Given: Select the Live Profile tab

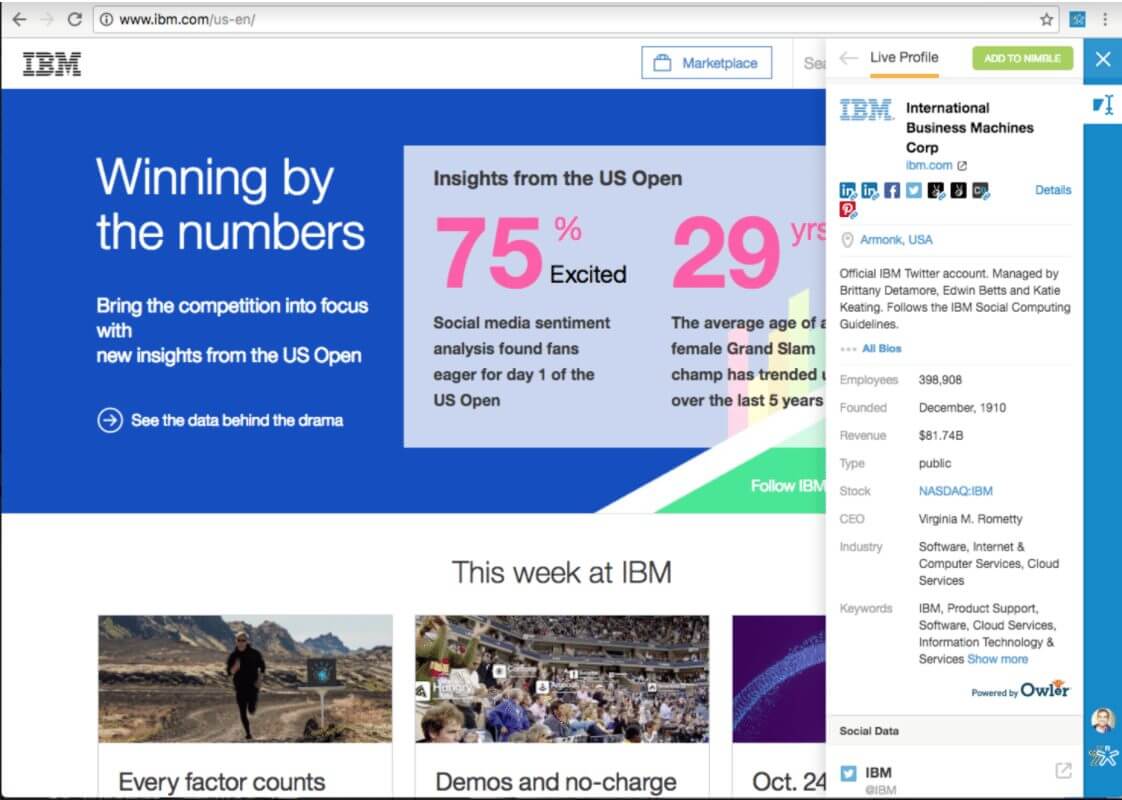Looking at the screenshot, I should pos(903,58).
